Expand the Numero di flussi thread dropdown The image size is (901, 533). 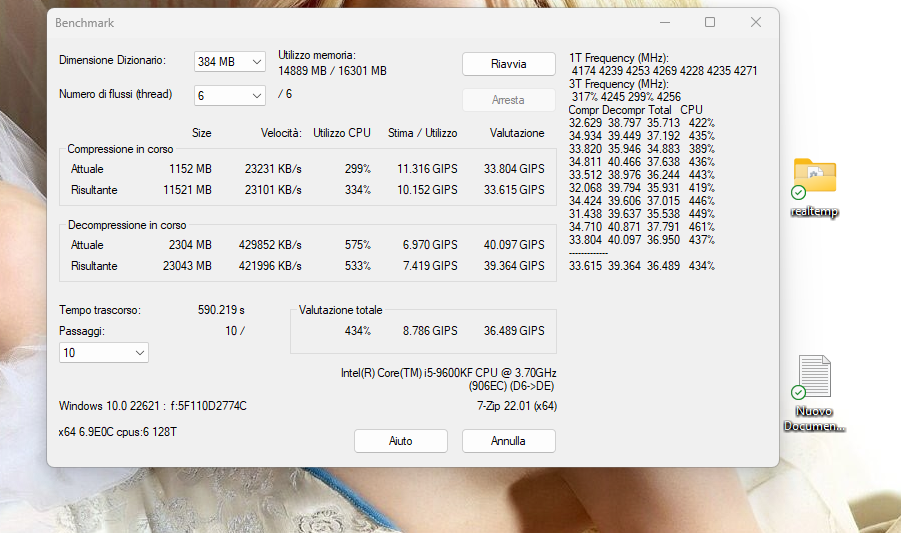coord(230,95)
